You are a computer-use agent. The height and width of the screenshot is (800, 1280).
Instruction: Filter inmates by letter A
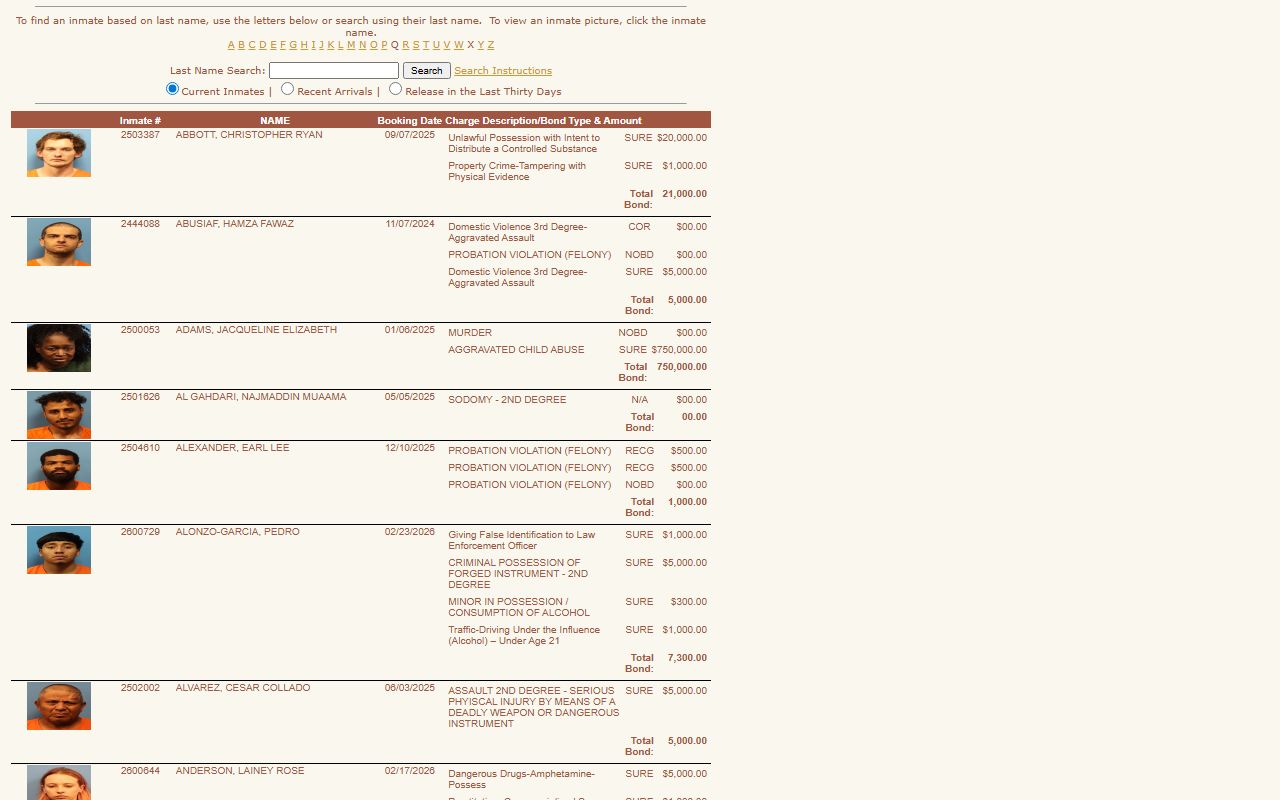coord(231,45)
